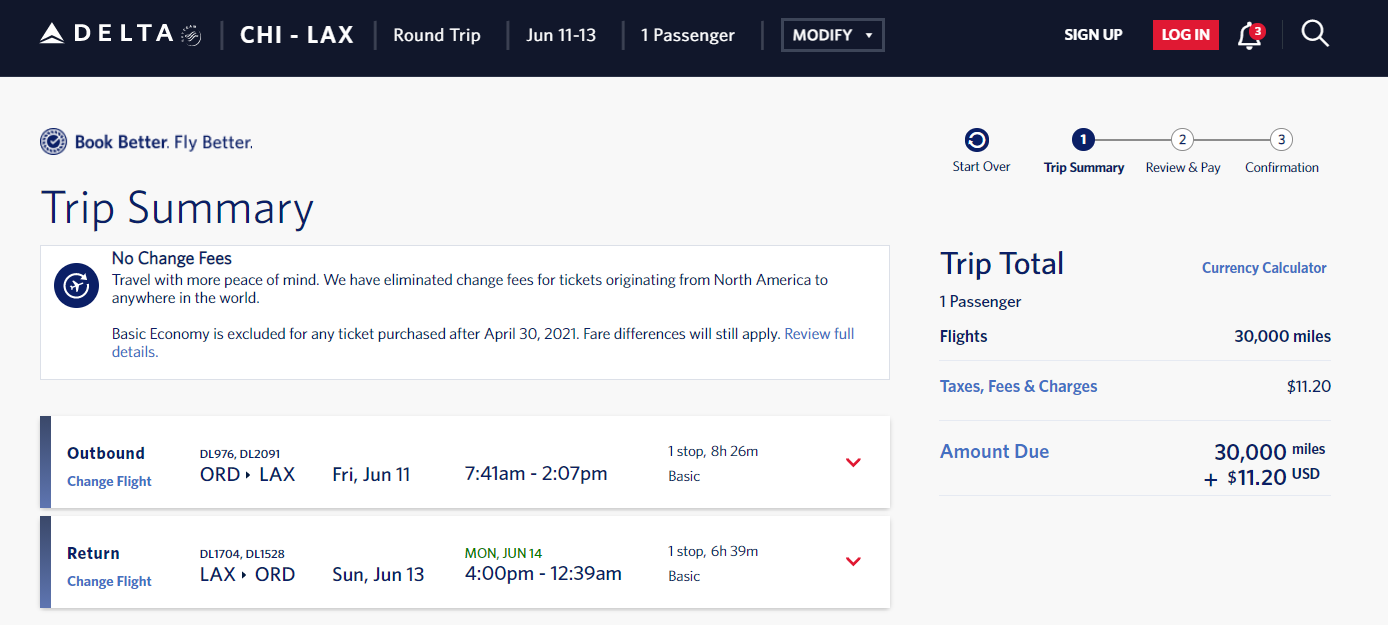Image resolution: width=1388 pixels, height=625 pixels.
Task: Select step 3 Confirmation circle
Action: pyautogui.click(x=1282, y=140)
